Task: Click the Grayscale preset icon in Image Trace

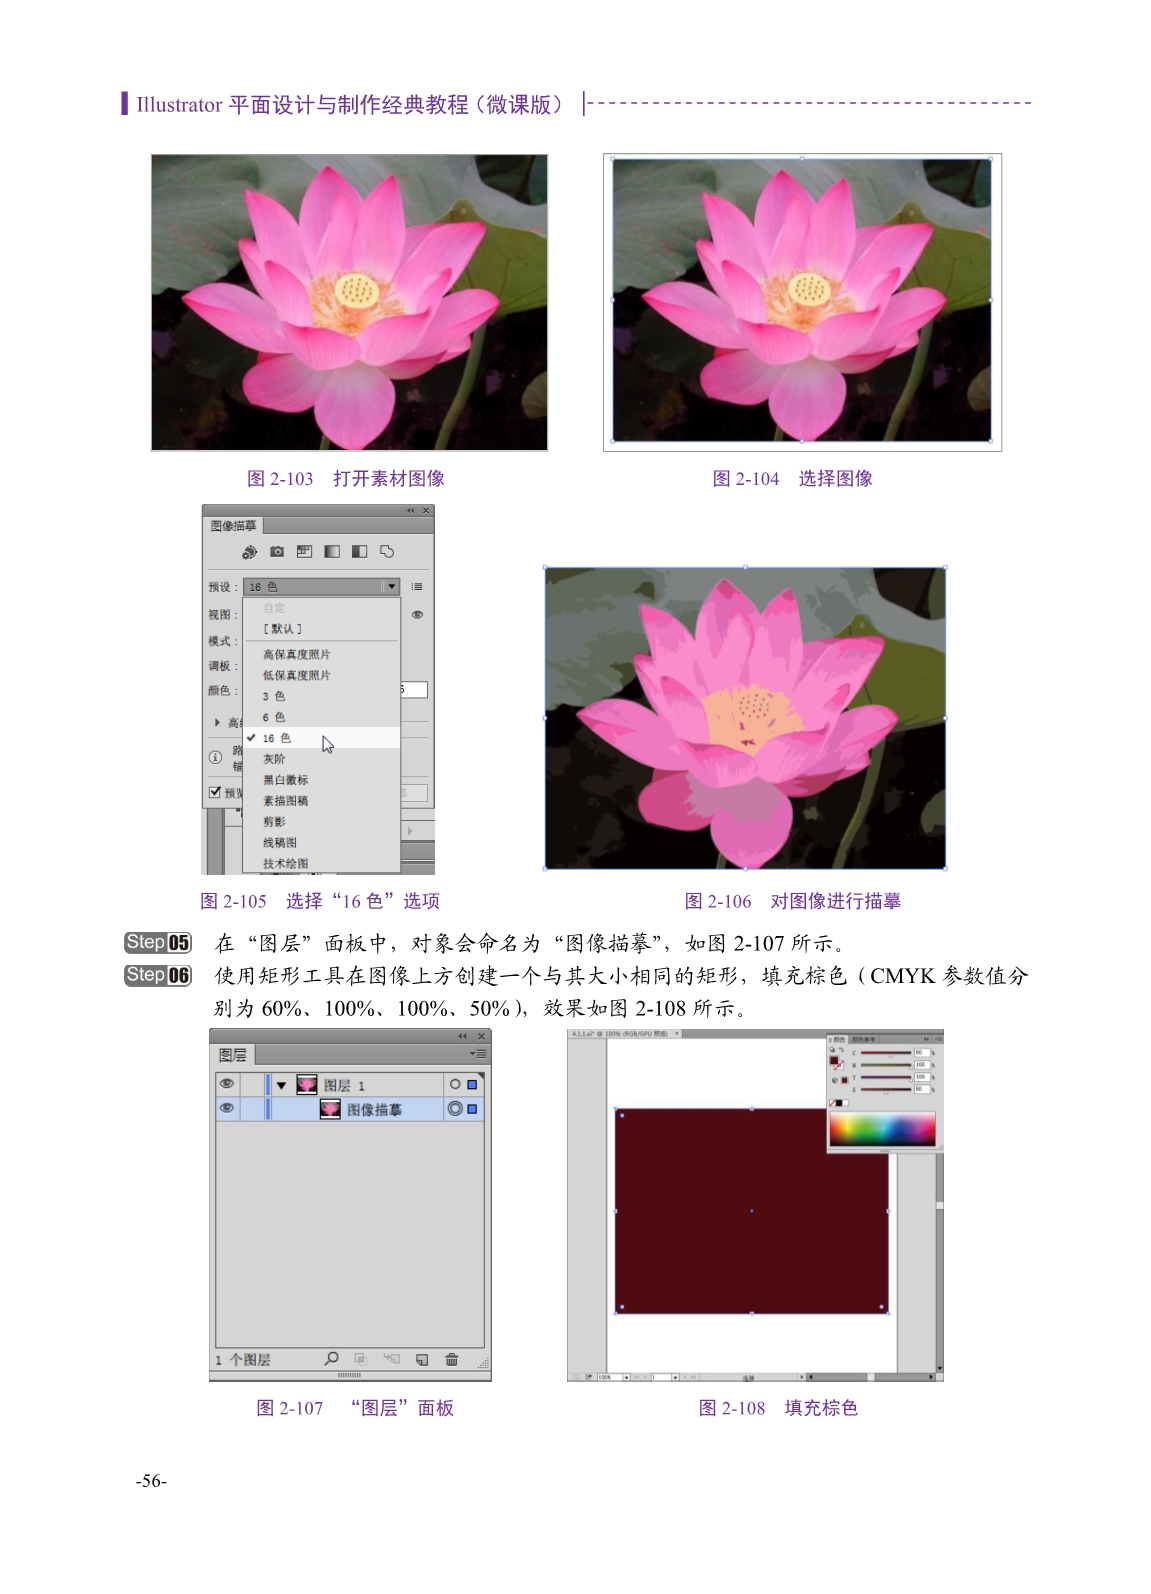Action: (332, 552)
